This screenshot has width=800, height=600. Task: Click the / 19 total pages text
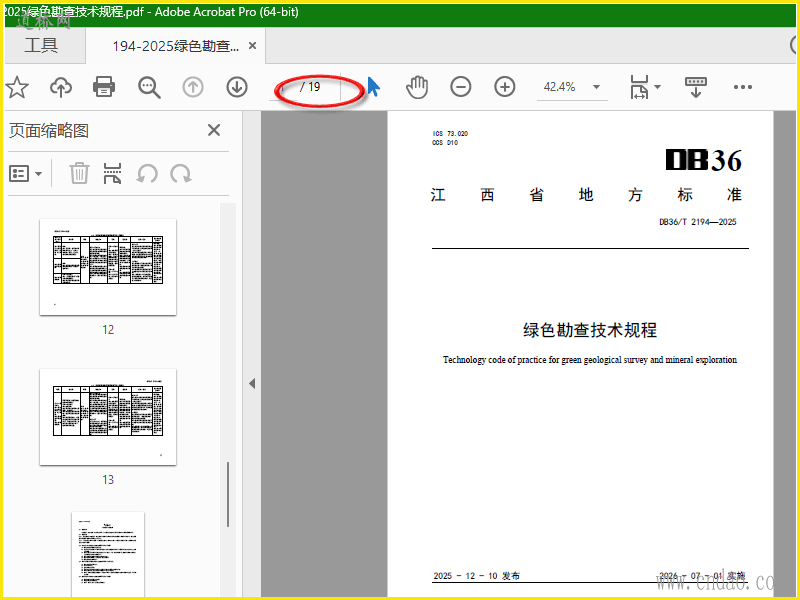(310, 87)
